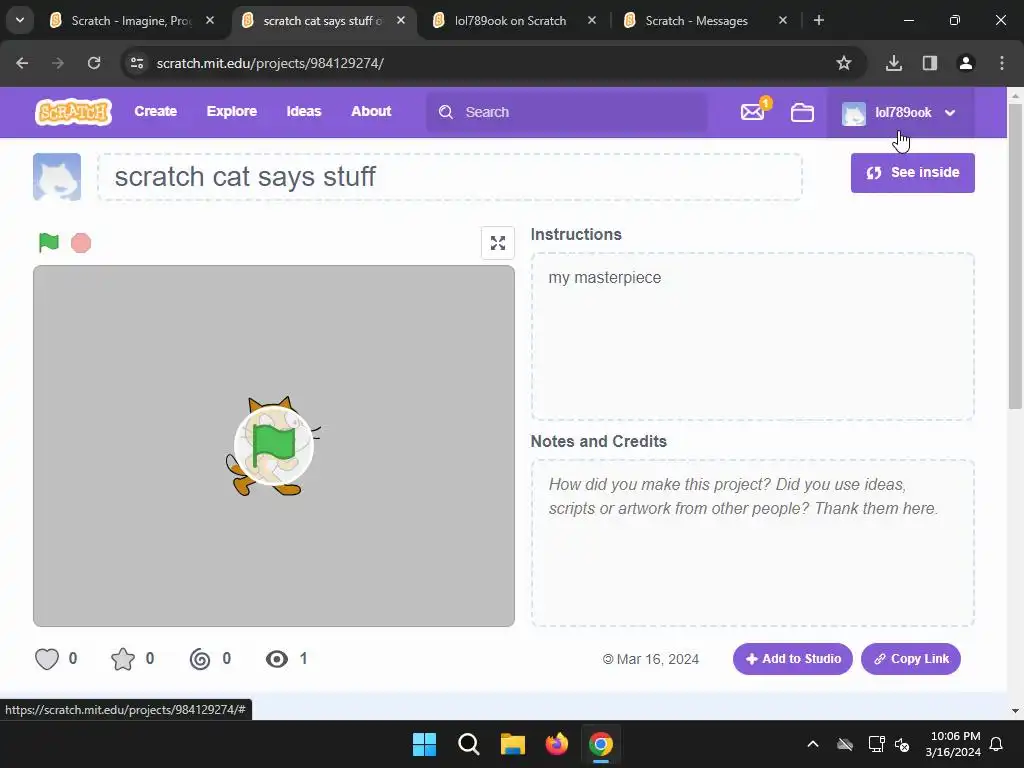
Task: Click Chrome icon in taskbar
Action: [601, 744]
